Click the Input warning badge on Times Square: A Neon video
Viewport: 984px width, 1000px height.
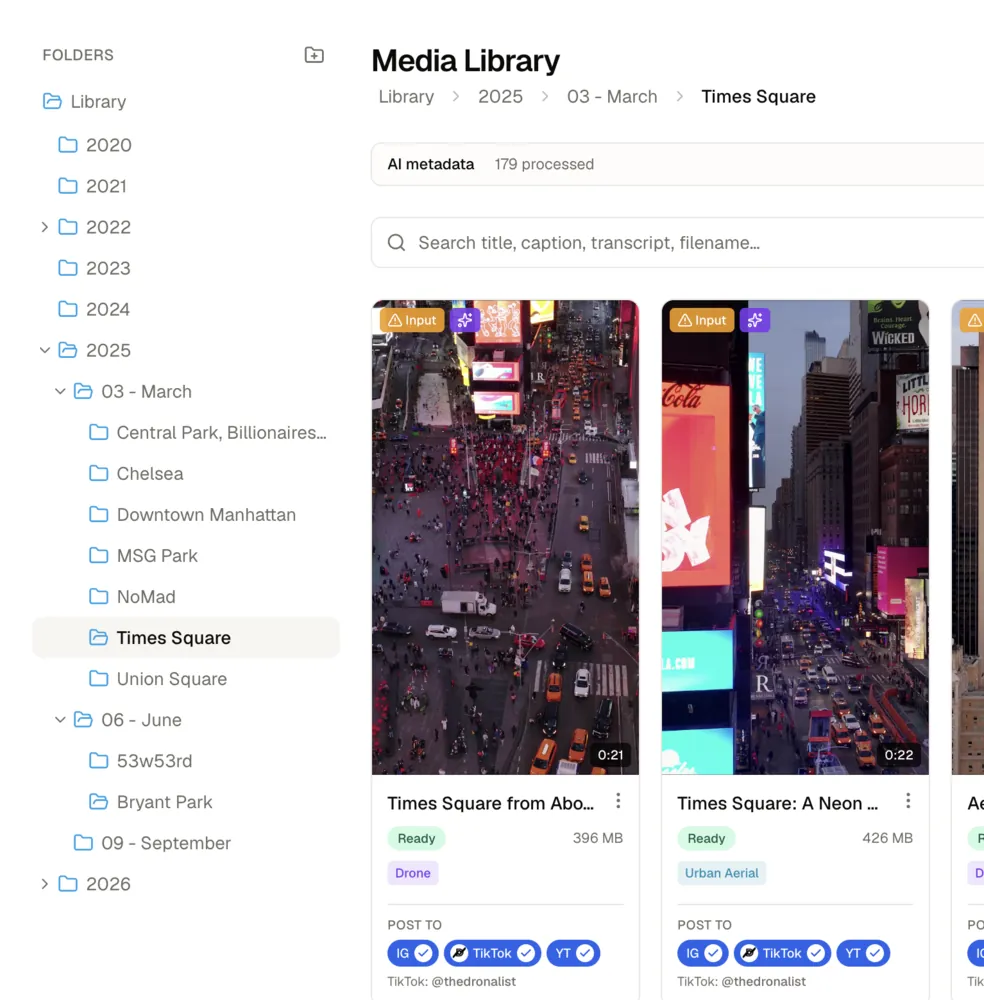[701, 320]
